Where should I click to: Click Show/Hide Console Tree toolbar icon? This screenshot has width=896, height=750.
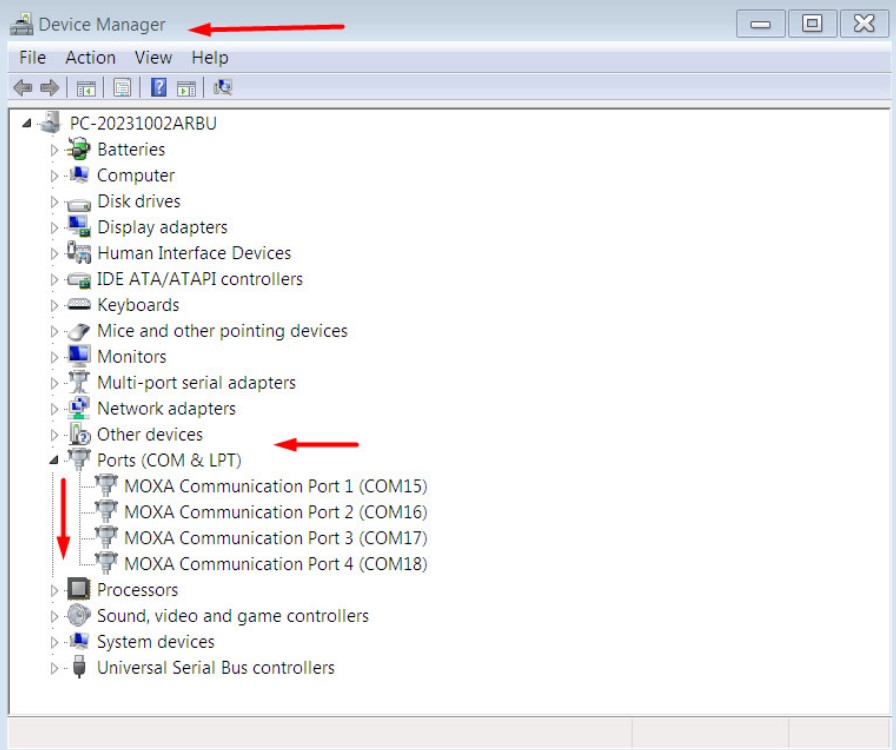pos(86,88)
